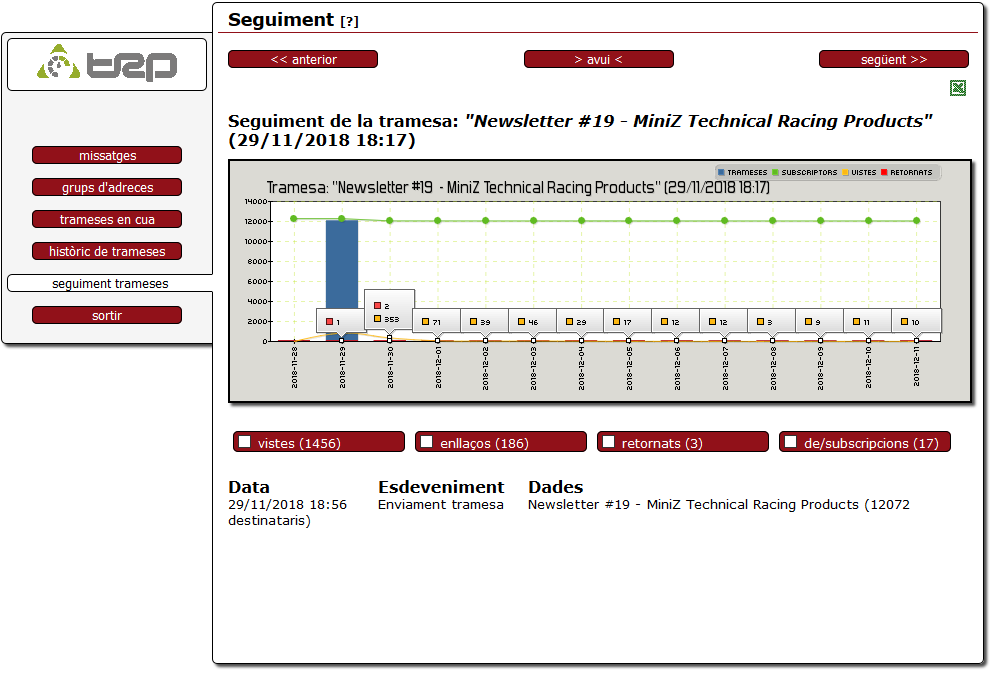Open the missatges section
The width and height of the screenshot is (997, 674).
coord(107,155)
